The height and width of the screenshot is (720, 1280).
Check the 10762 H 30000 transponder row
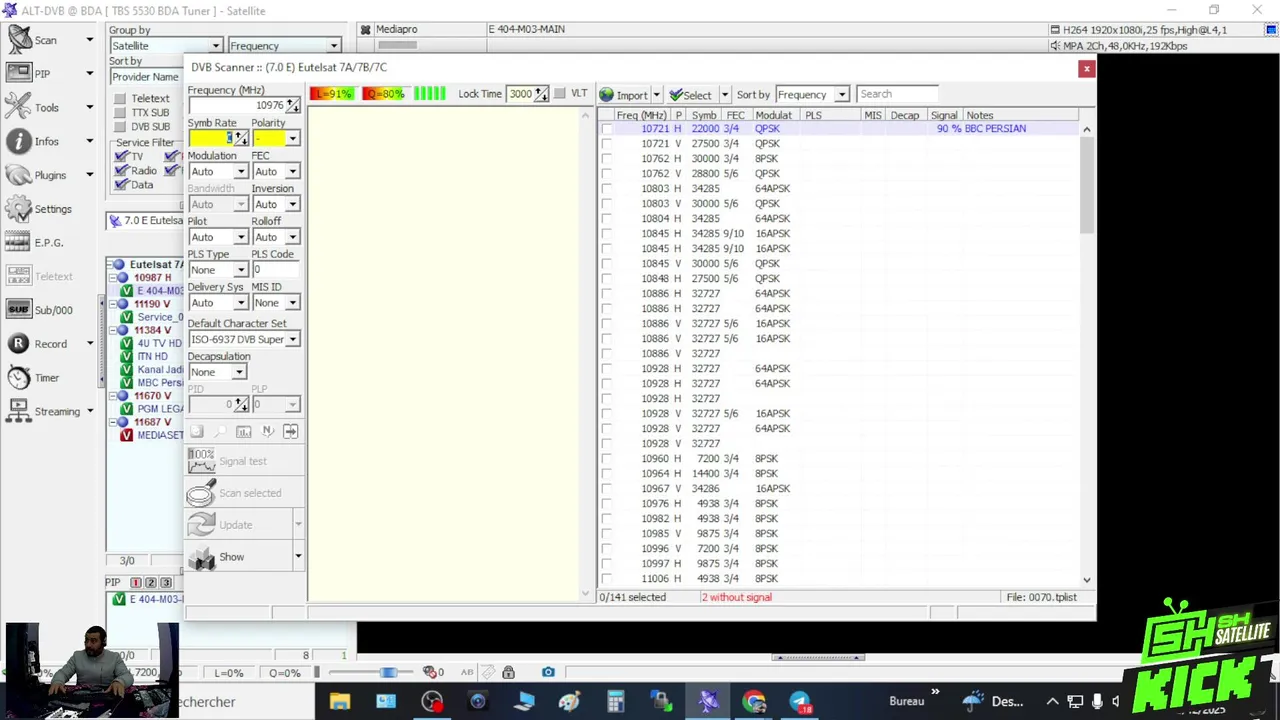point(606,159)
